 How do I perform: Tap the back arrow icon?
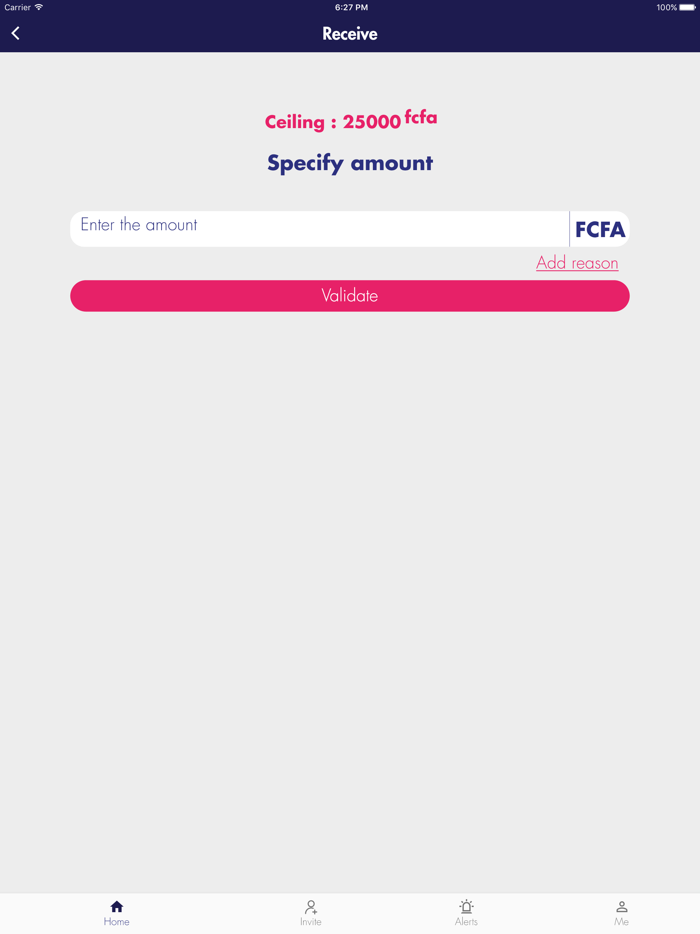click(16, 34)
